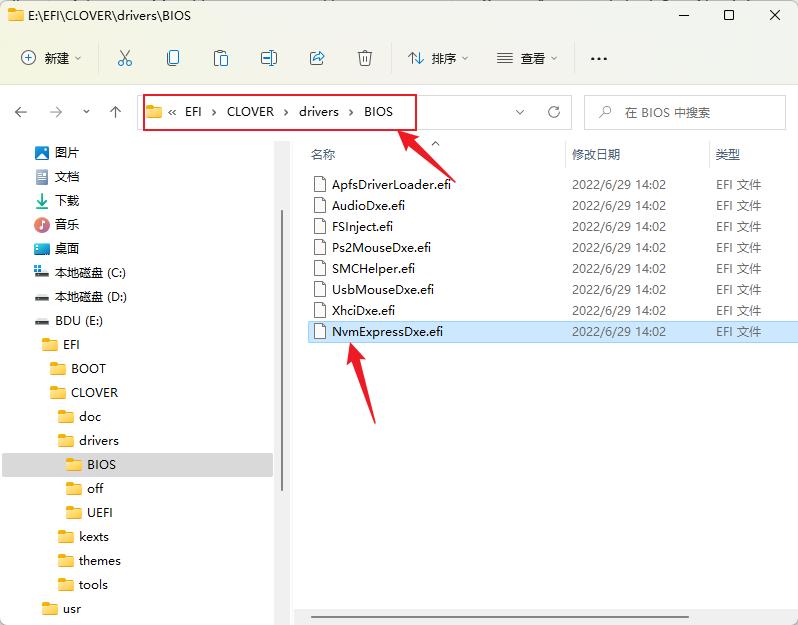Viewport: 798px width, 625px height.
Task: Click the Delete trash can icon
Action: (365, 58)
